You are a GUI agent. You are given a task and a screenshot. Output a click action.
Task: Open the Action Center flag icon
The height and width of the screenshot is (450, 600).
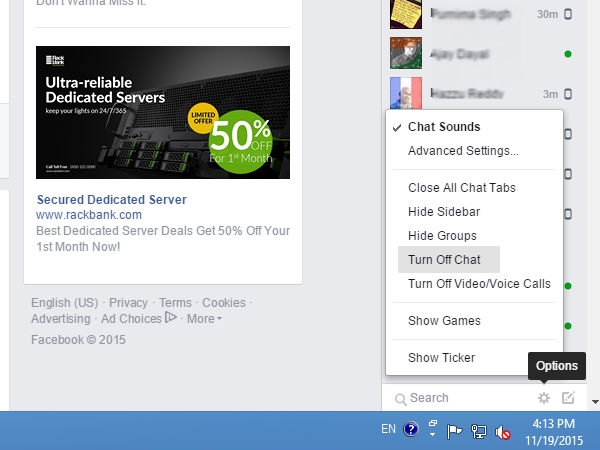click(454, 432)
